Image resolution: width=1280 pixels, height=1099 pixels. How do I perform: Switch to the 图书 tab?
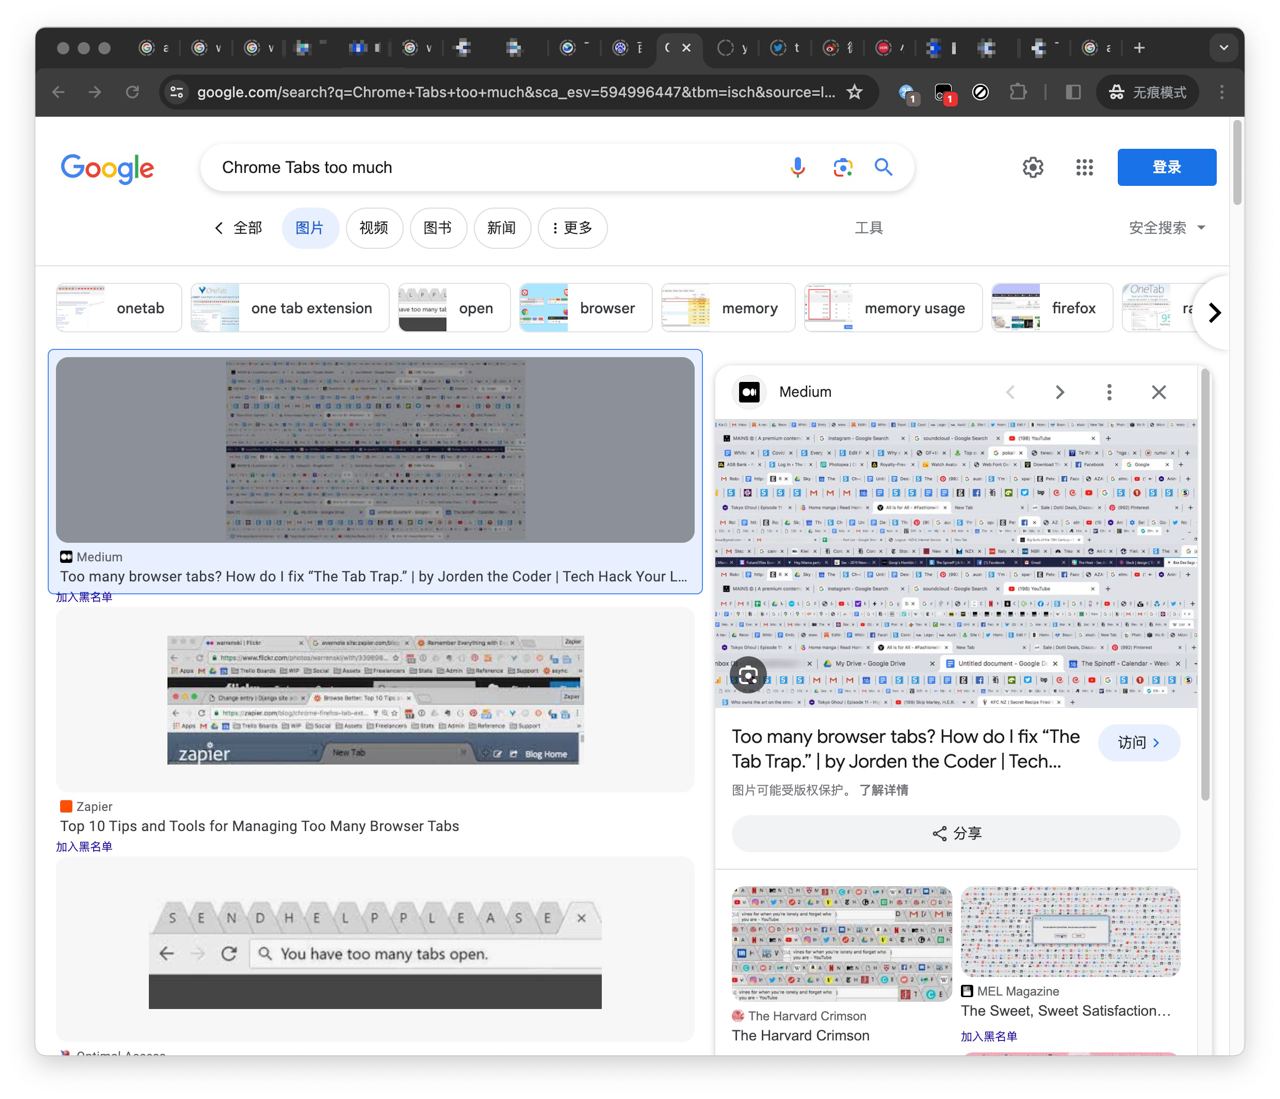pyautogui.click(x=438, y=228)
